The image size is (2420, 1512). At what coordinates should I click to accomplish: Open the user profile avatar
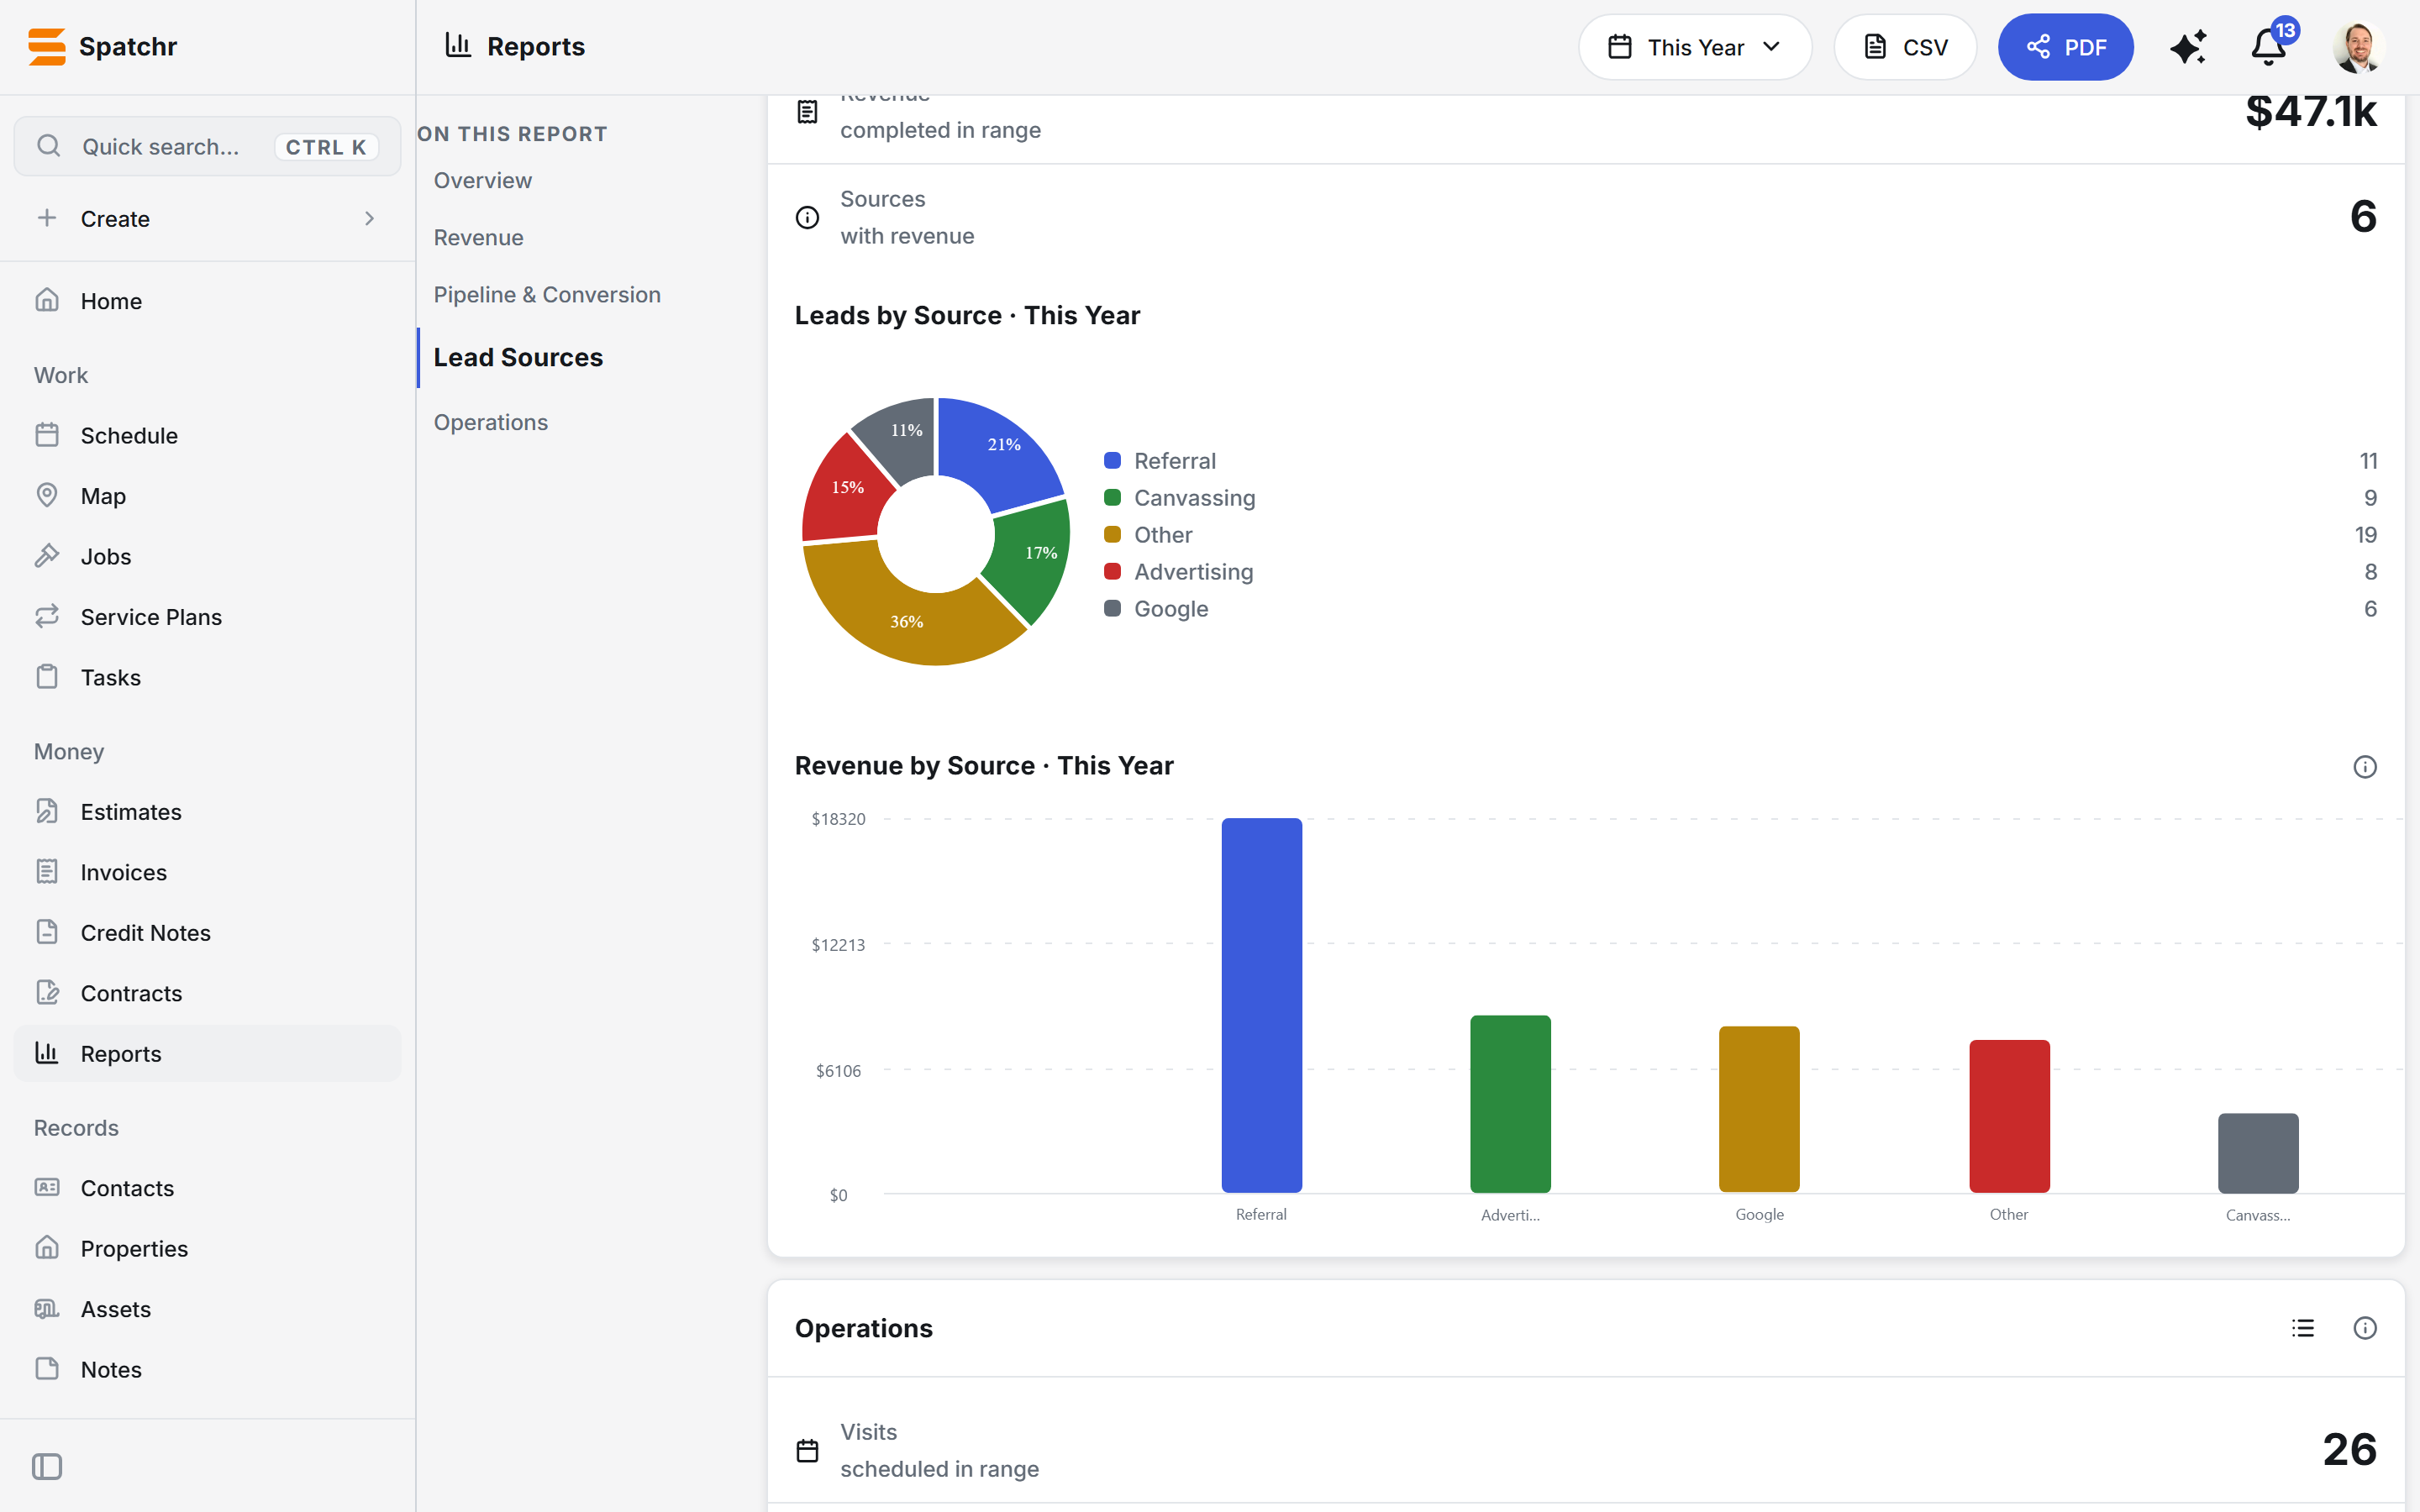(2357, 47)
